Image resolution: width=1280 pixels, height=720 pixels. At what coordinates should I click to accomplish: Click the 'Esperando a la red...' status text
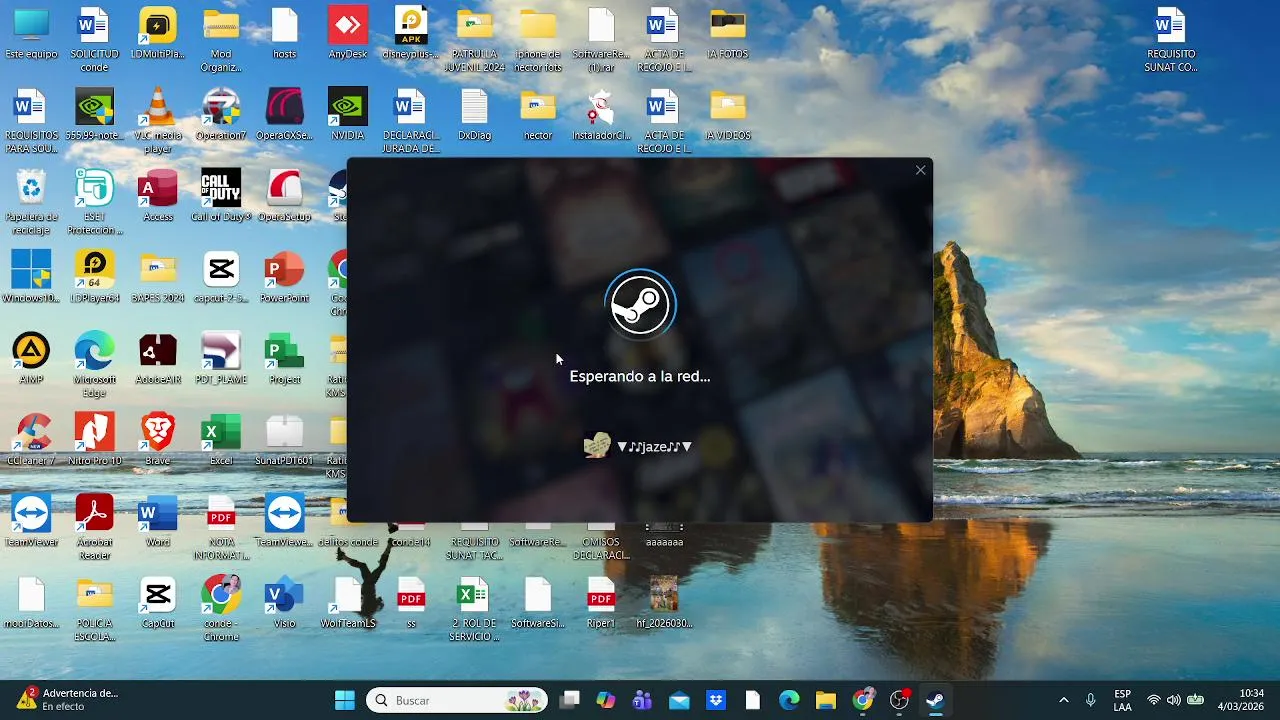tap(640, 377)
